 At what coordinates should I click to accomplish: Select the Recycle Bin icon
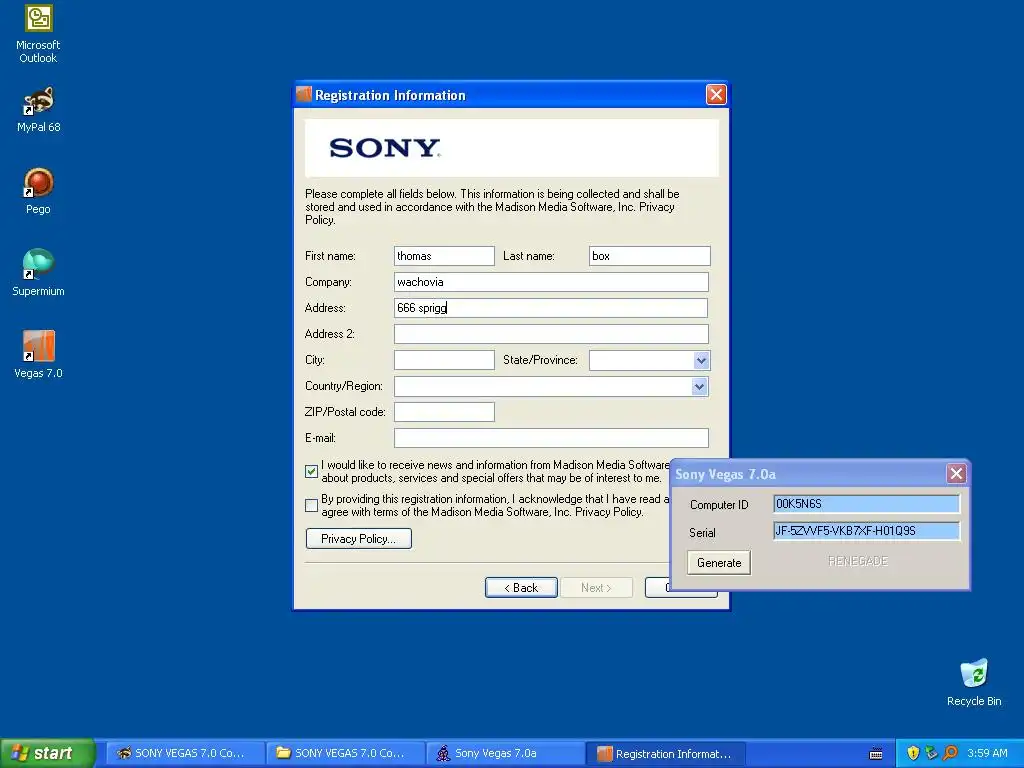pyautogui.click(x=974, y=682)
